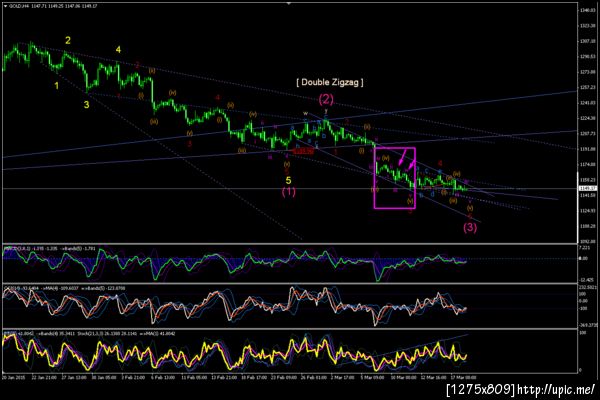Click the highlighted current price tag 1149.17

pos(588,188)
